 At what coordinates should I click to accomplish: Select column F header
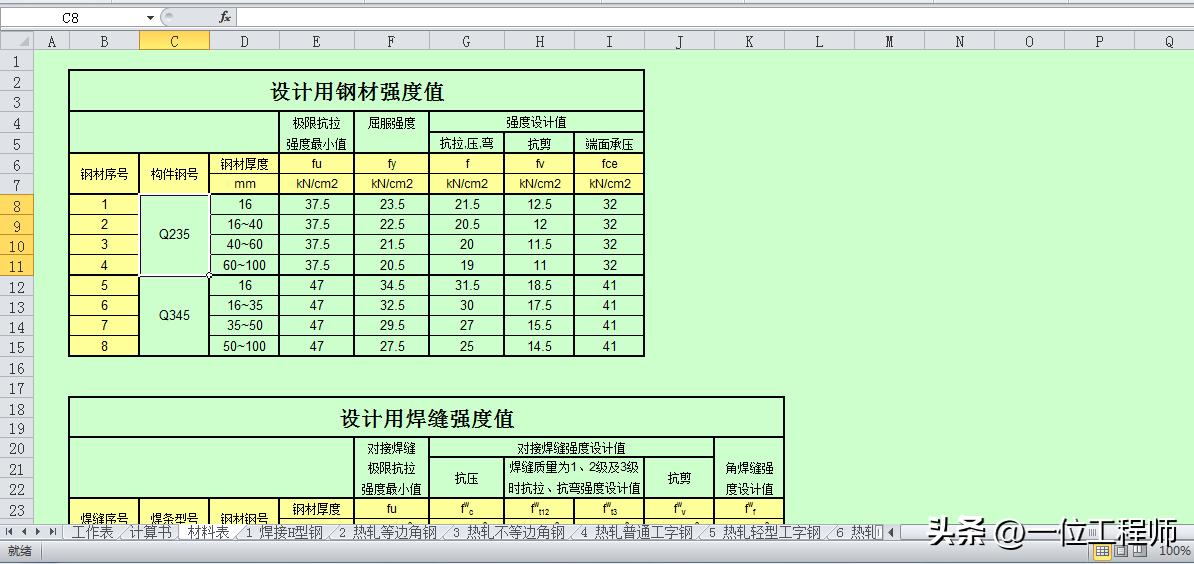pos(391,42)
